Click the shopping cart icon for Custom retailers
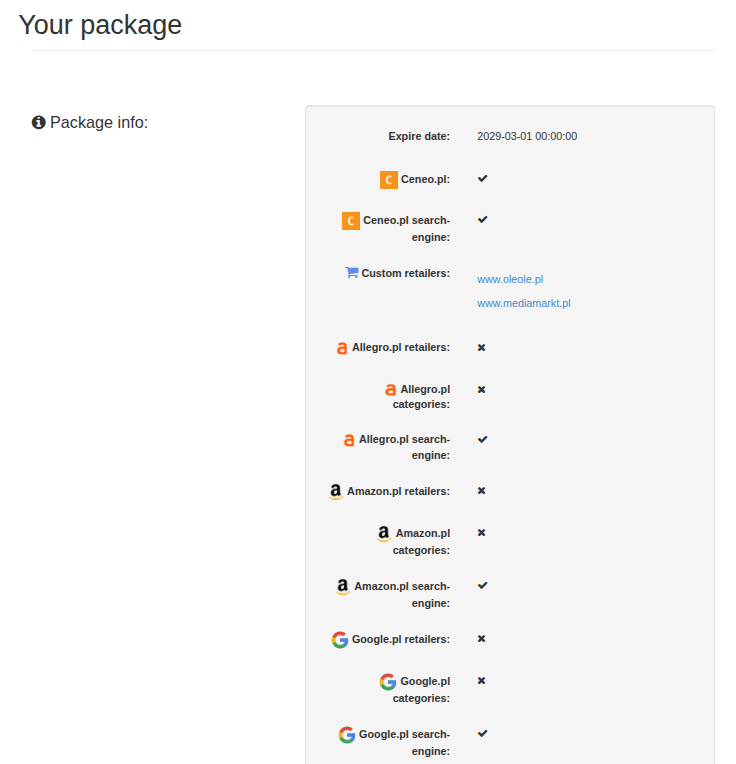Image resolution: width=736 pixels, height=764 pixels. 352,272
